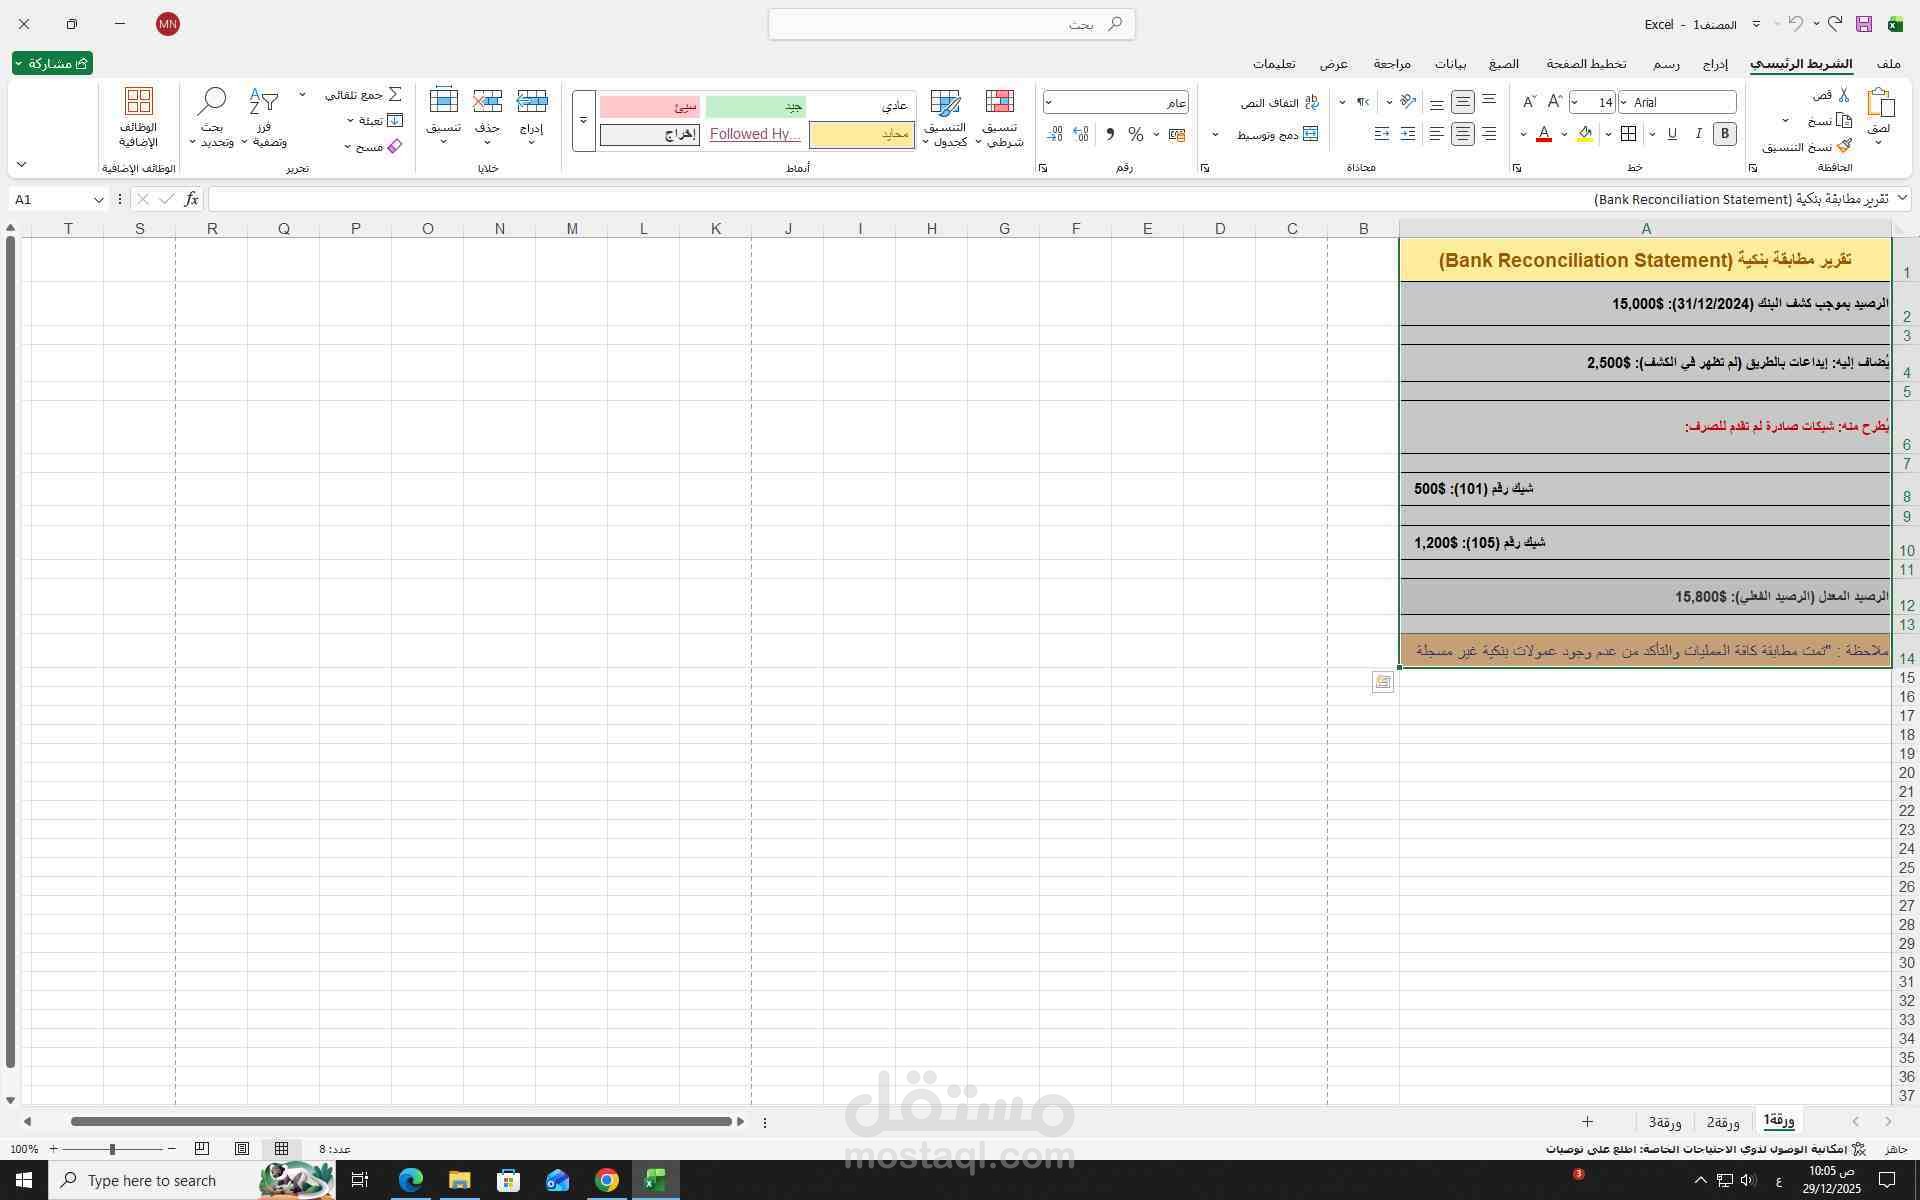Screen dimensions: 1920x1200
Task: Click the green Share button
Action: click(x=53, y=63)
